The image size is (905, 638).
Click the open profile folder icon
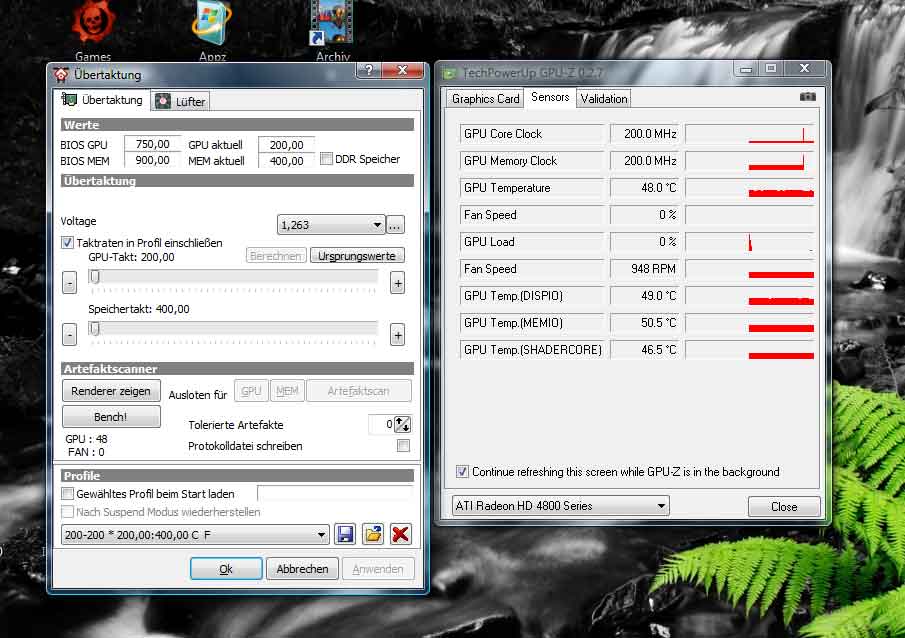click(373, 534)
